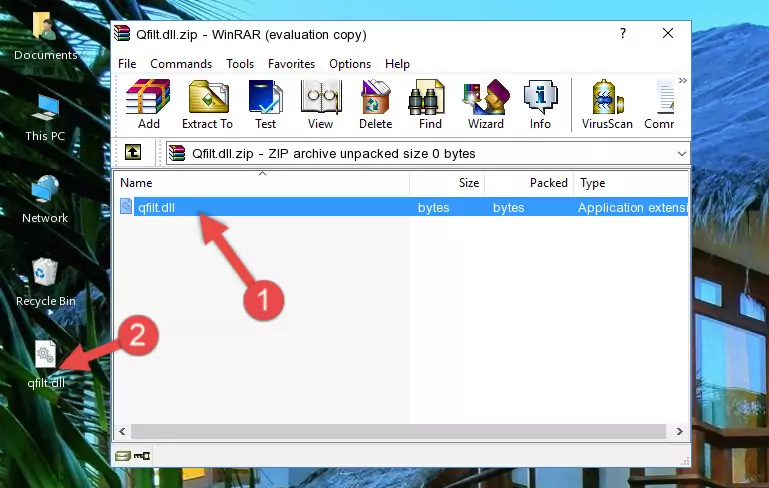Click the archive icon in address bar
Viewport: 769px width, 488px height.
177,153
